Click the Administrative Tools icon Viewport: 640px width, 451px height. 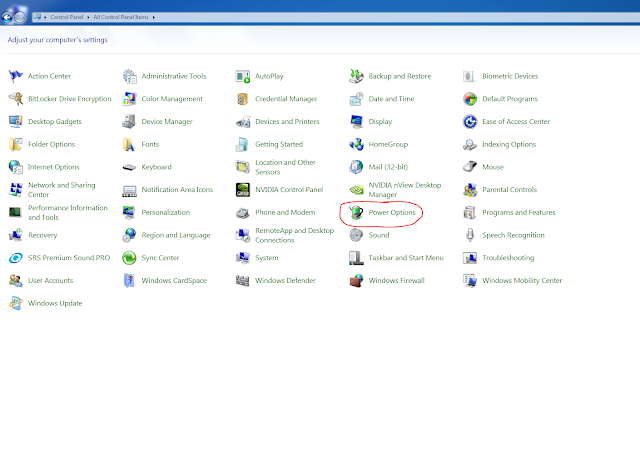click(x=129, y=76)
